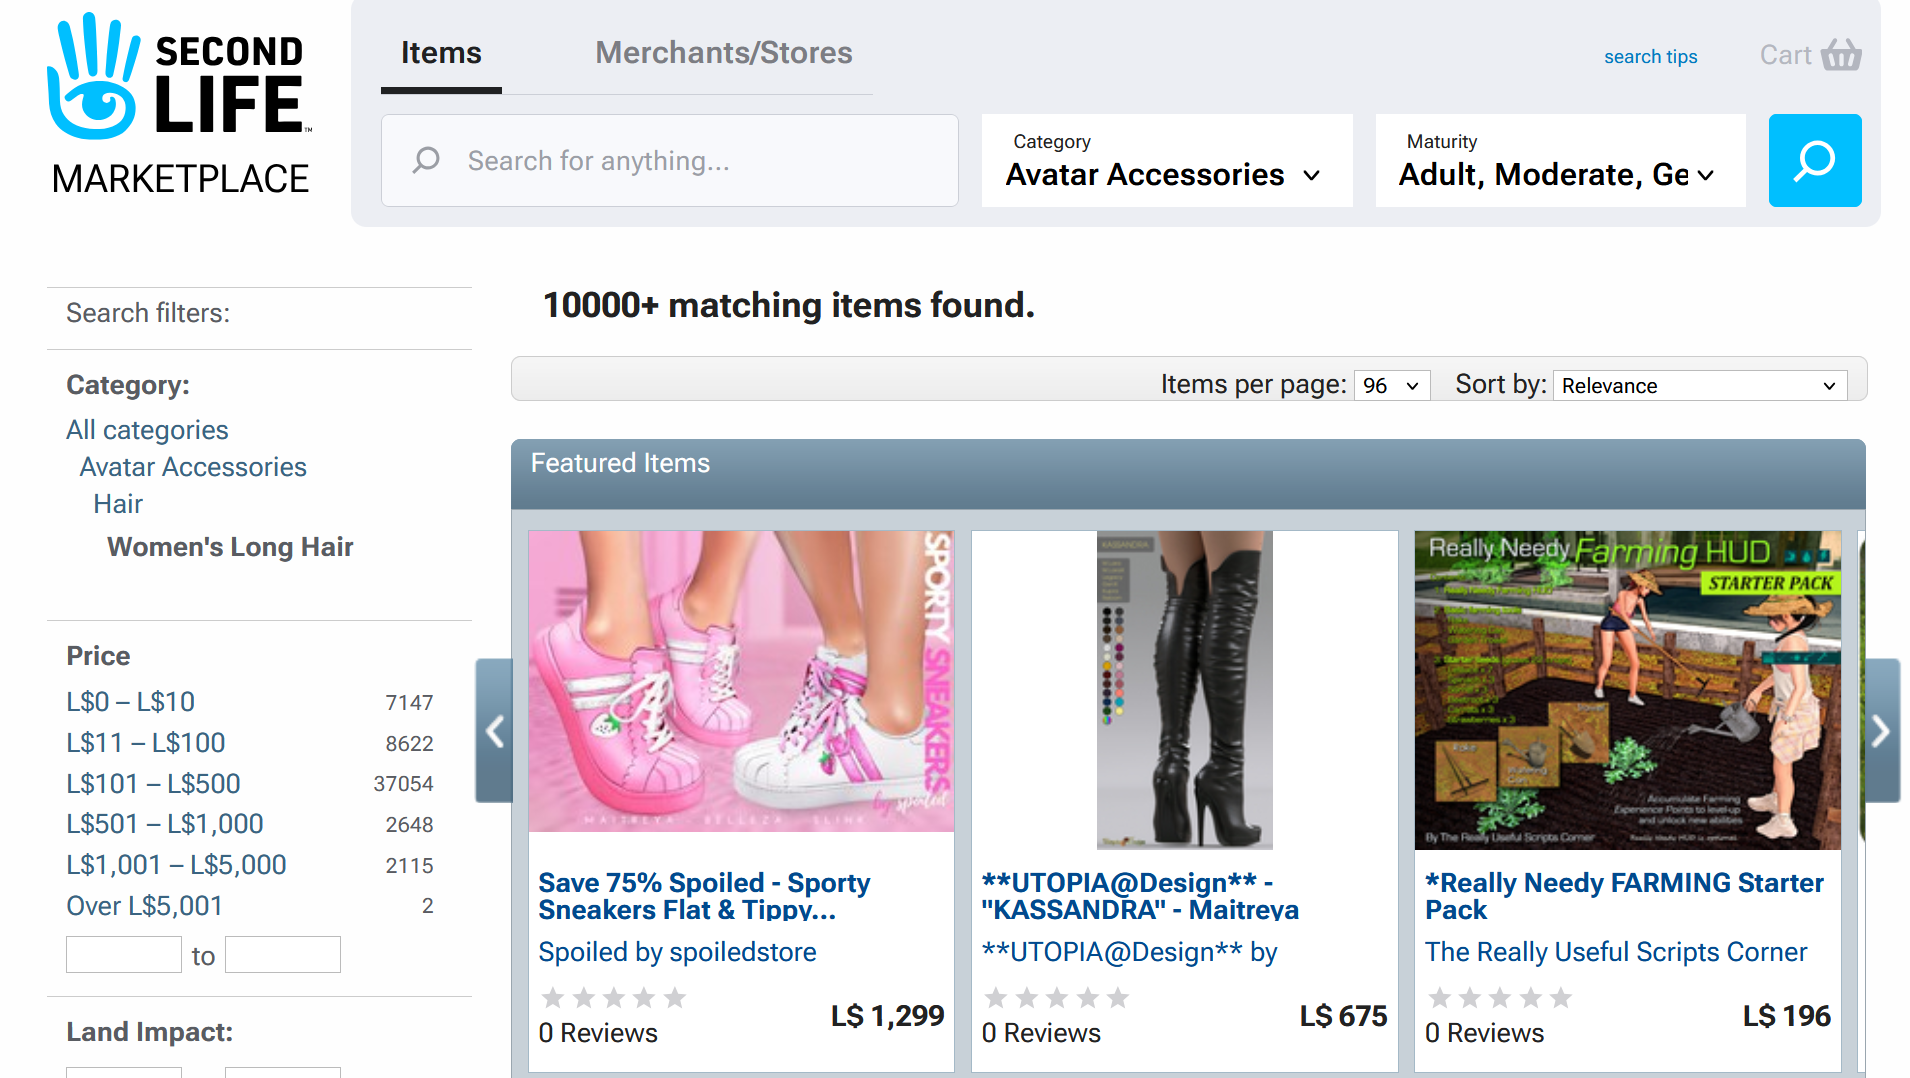The width and height of the screenshot is (1910, 1078).
Task: Select the Avatar Accessories category link
Action: pos(193,467)
